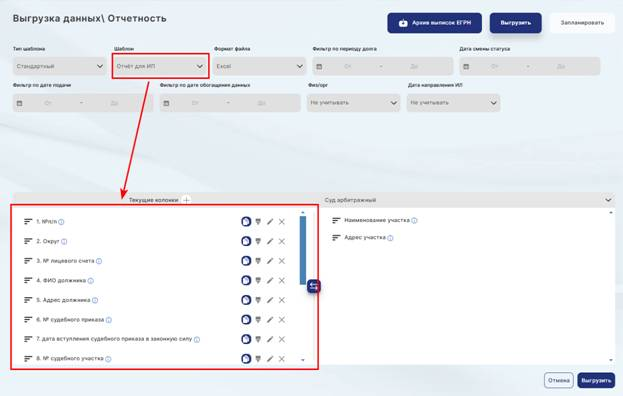
Task: Click info icon beside 'Адрес участка'
Action: click(390, 238)
